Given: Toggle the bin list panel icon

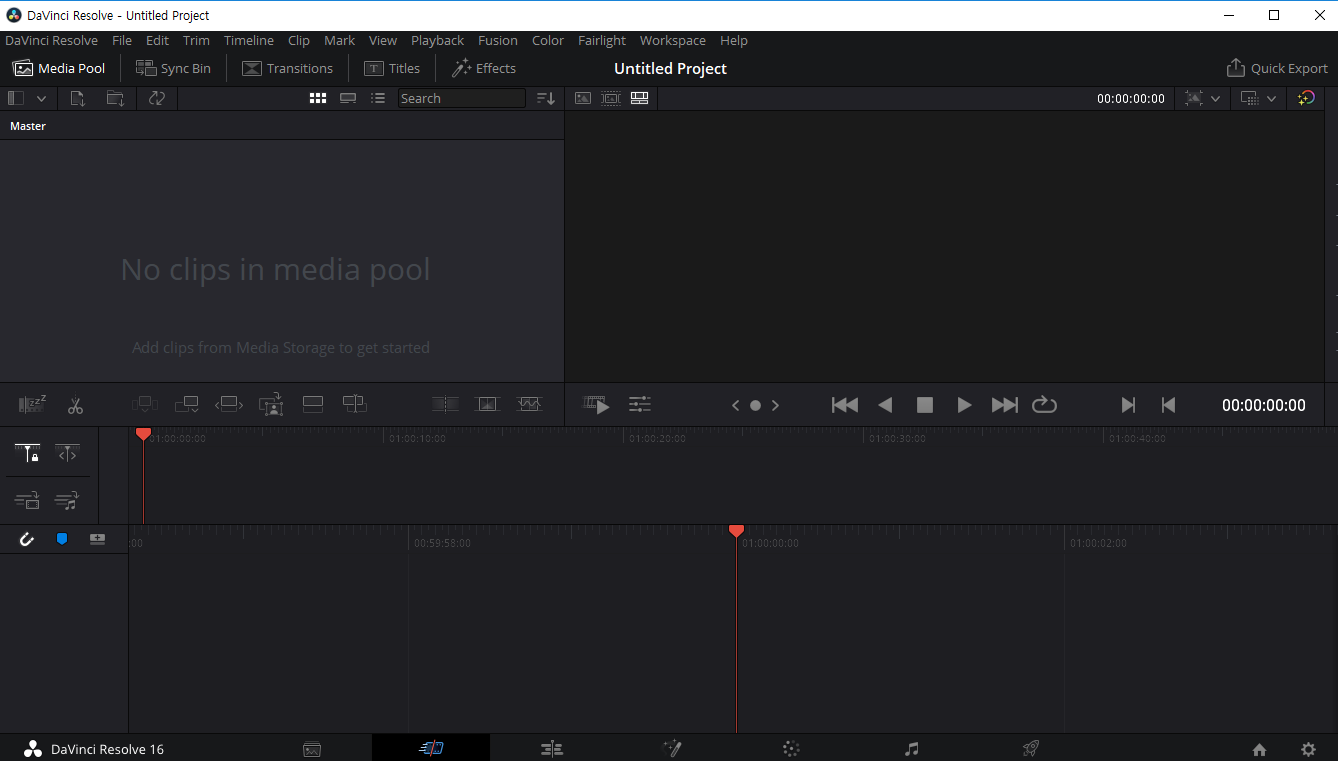Looking at the screenshot, I should [16, 98].
